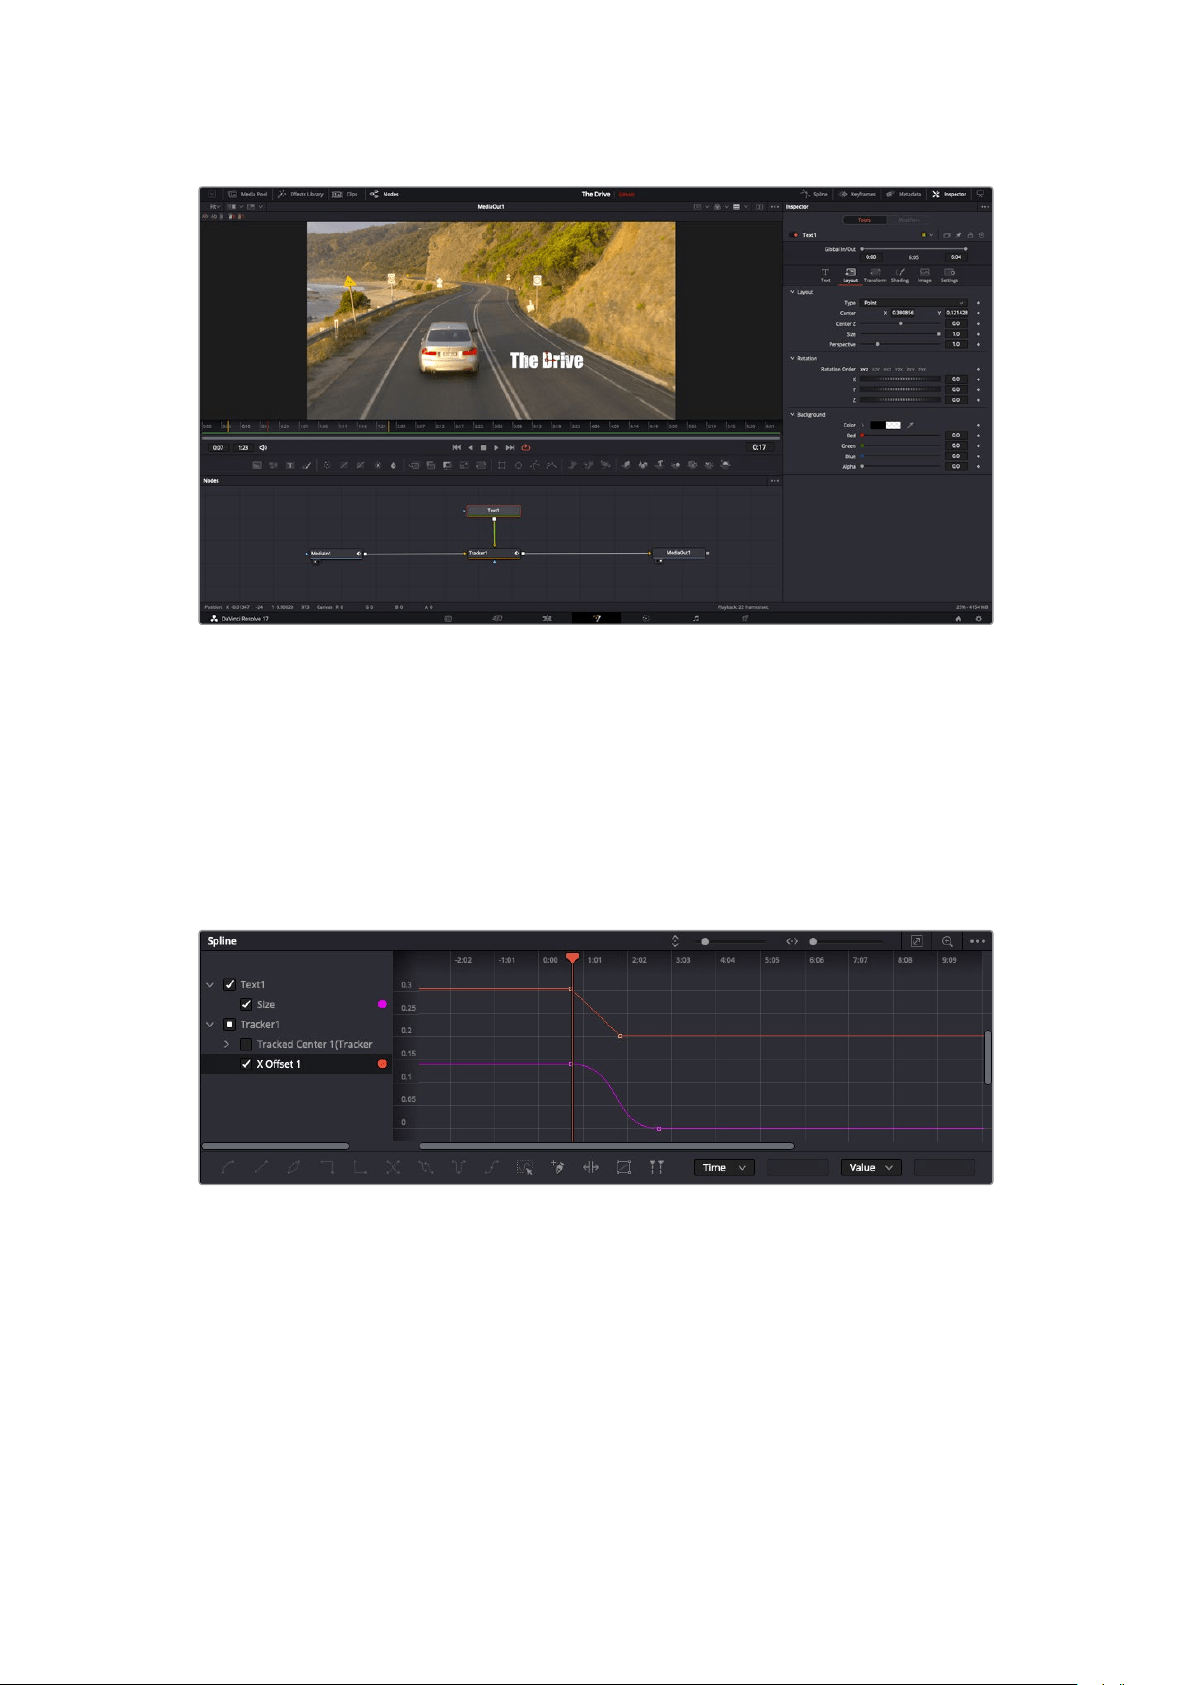Click Zoom to Fit in Spline header
This screenshot has height=1685, width=1192.
point(916,941)
